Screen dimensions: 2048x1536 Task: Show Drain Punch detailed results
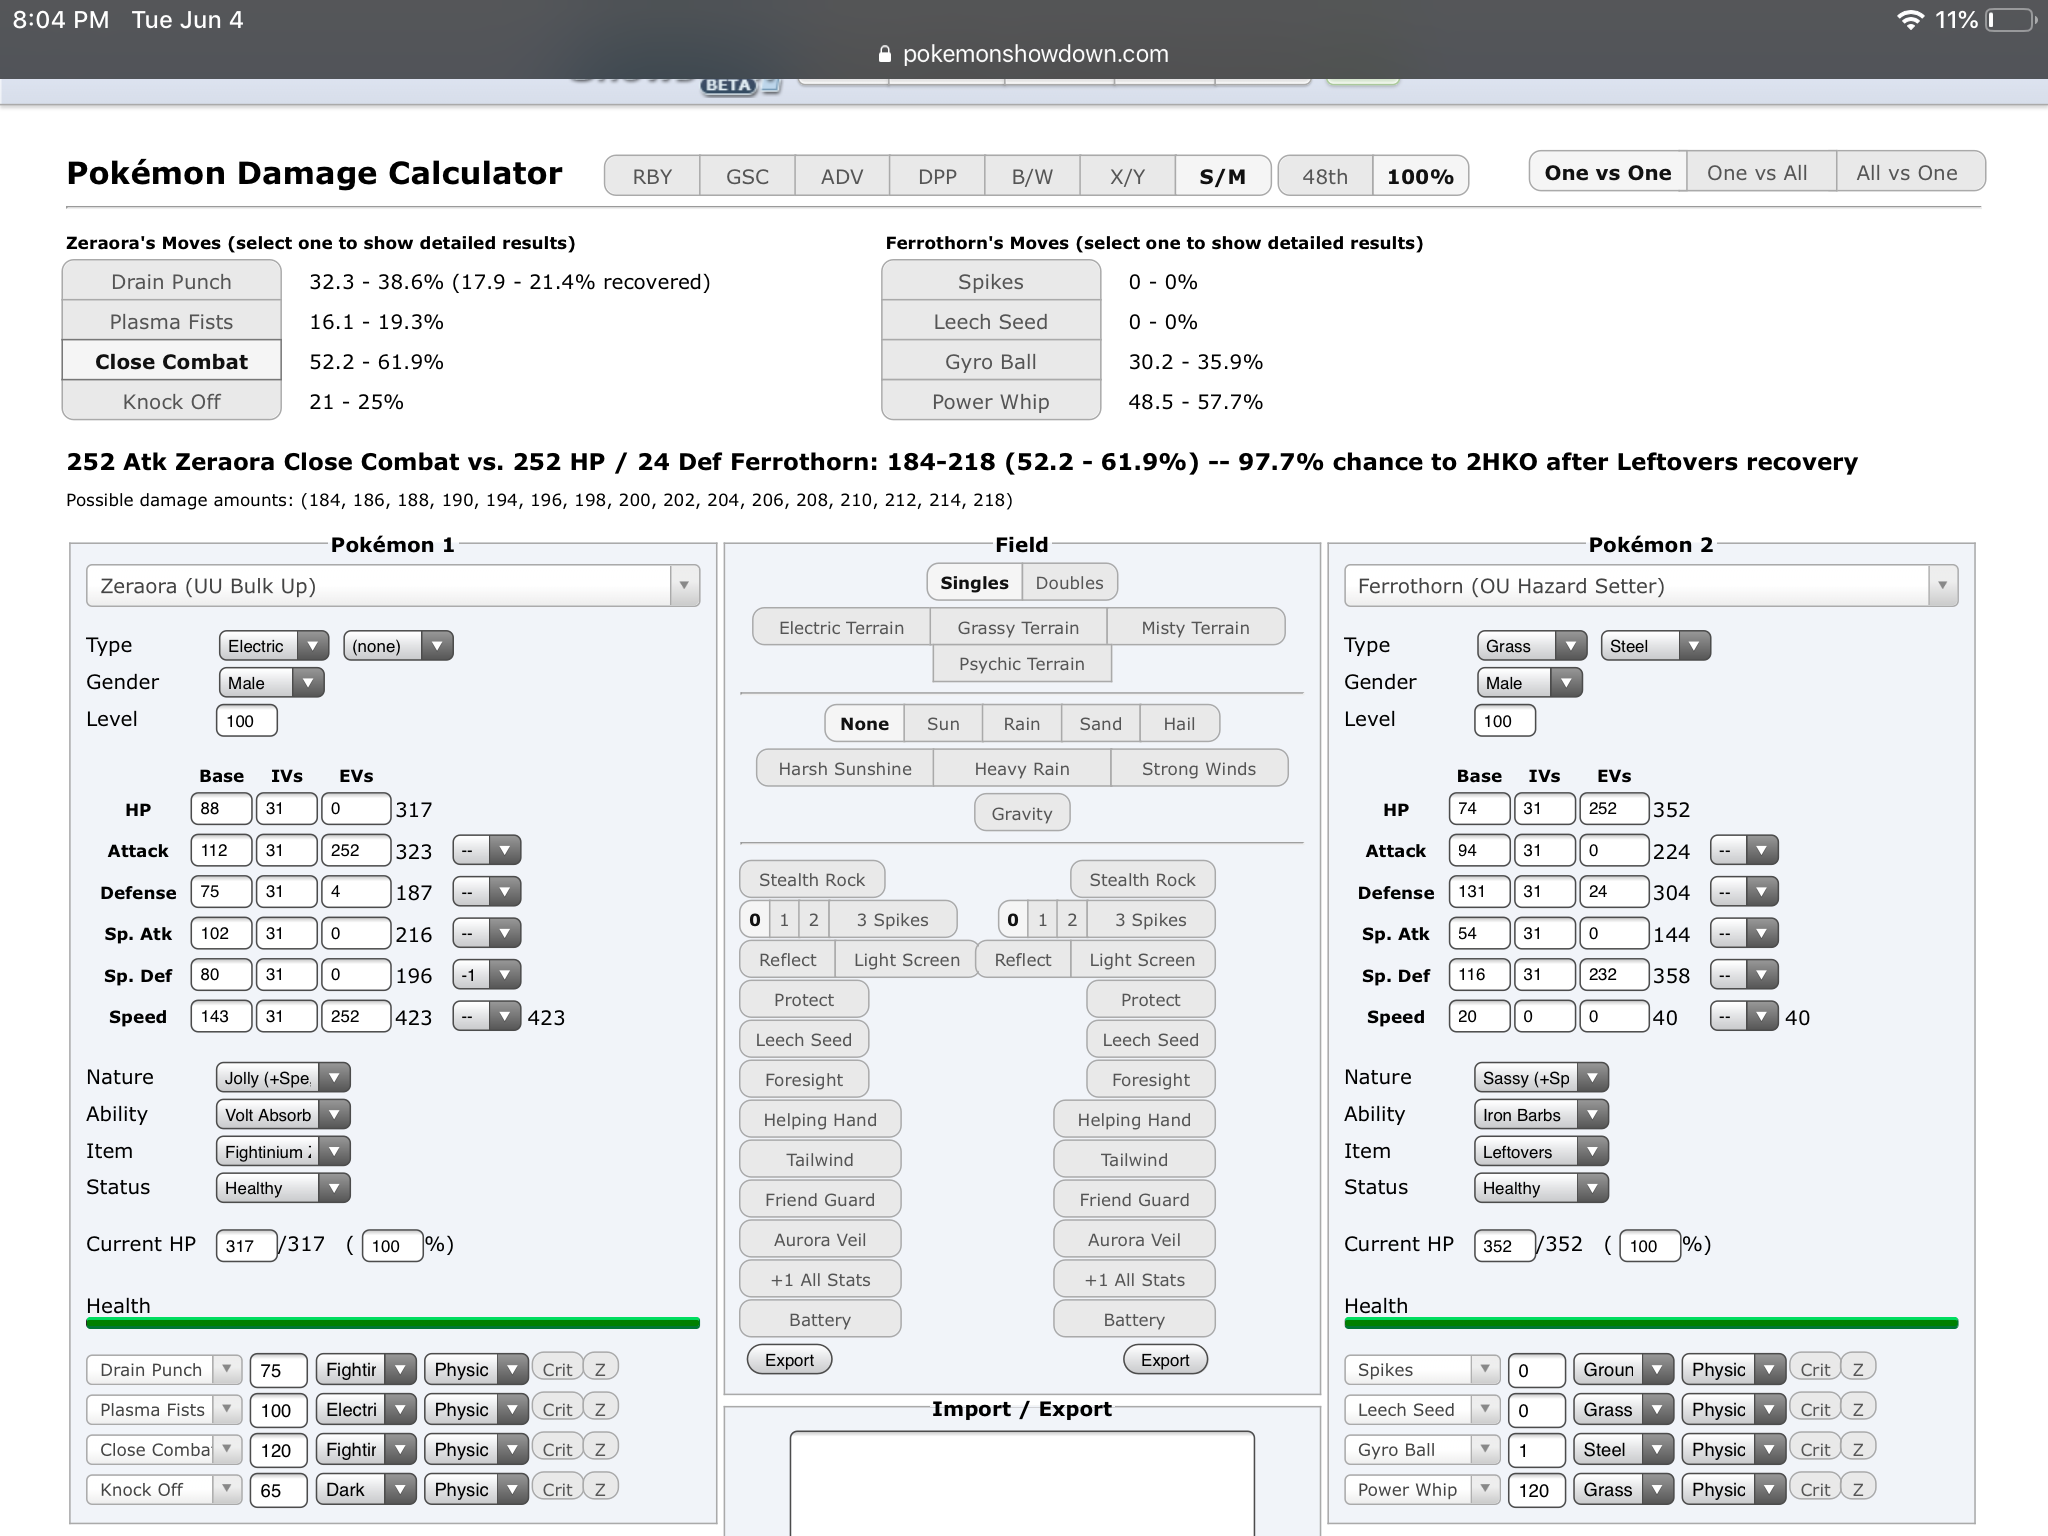click(171, 281)
